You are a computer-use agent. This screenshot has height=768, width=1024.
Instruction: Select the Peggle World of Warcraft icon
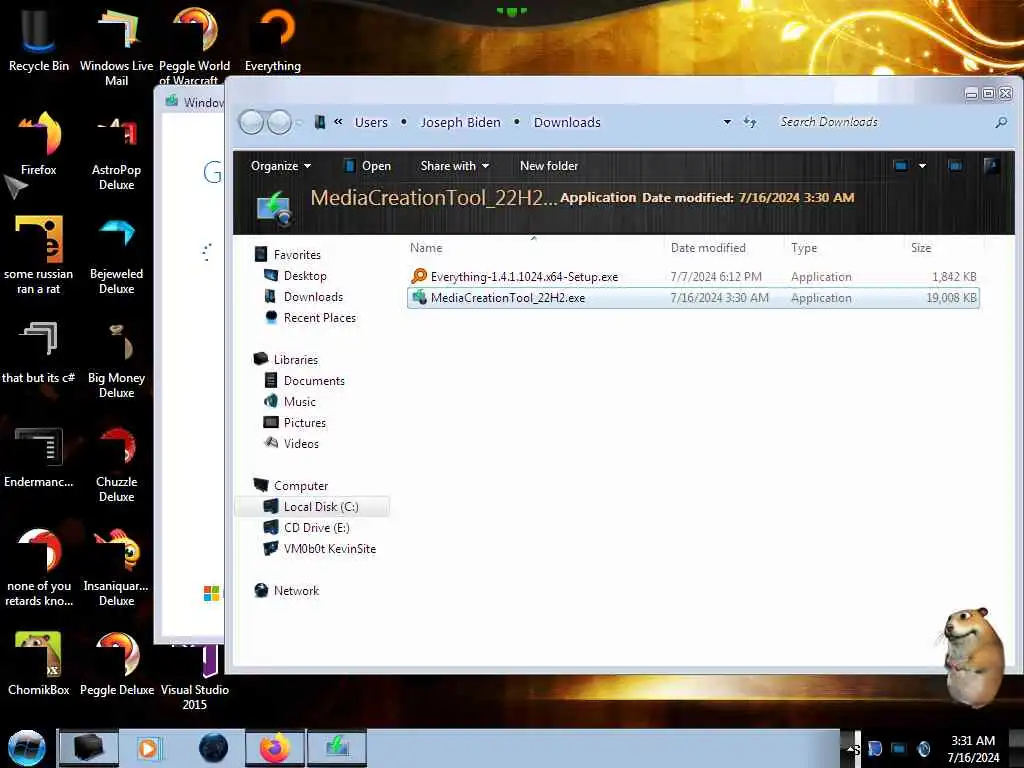[194, 46]
